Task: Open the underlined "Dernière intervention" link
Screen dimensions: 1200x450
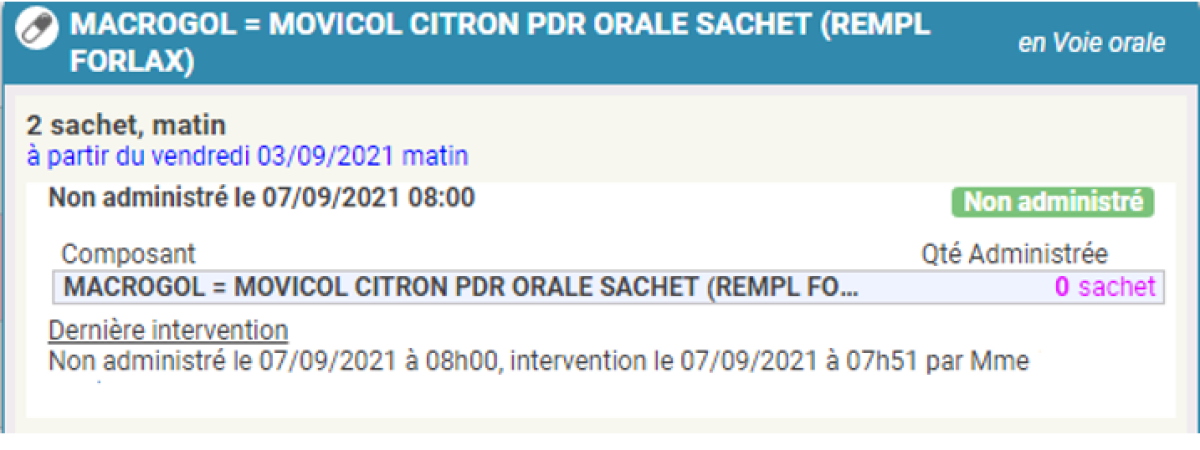Action: pyautogui.click(x=168, y=330)
